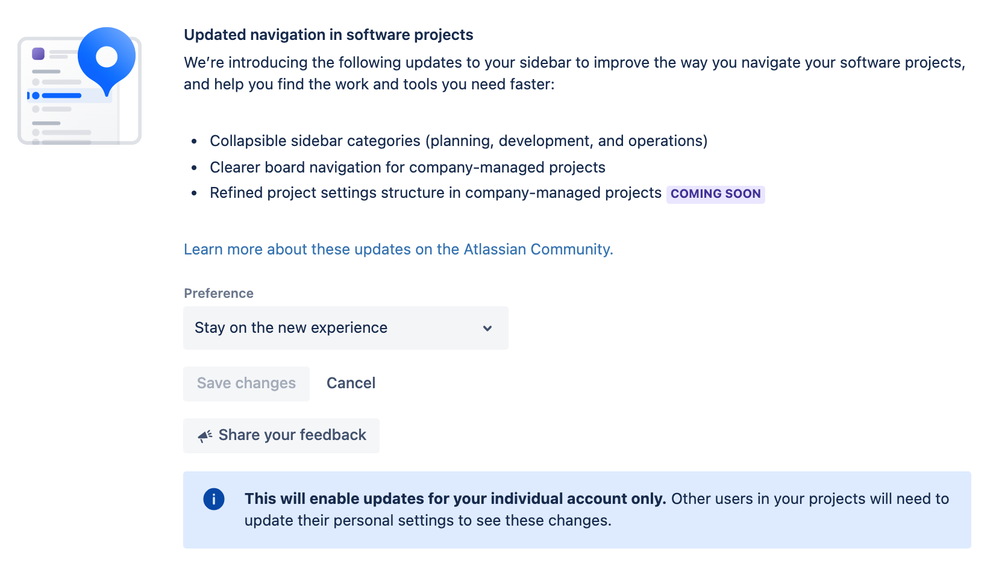Click the highlighted blue row in the sidebar illustration
The height and width of the screenshot is (580, 999).
[68, 96]
